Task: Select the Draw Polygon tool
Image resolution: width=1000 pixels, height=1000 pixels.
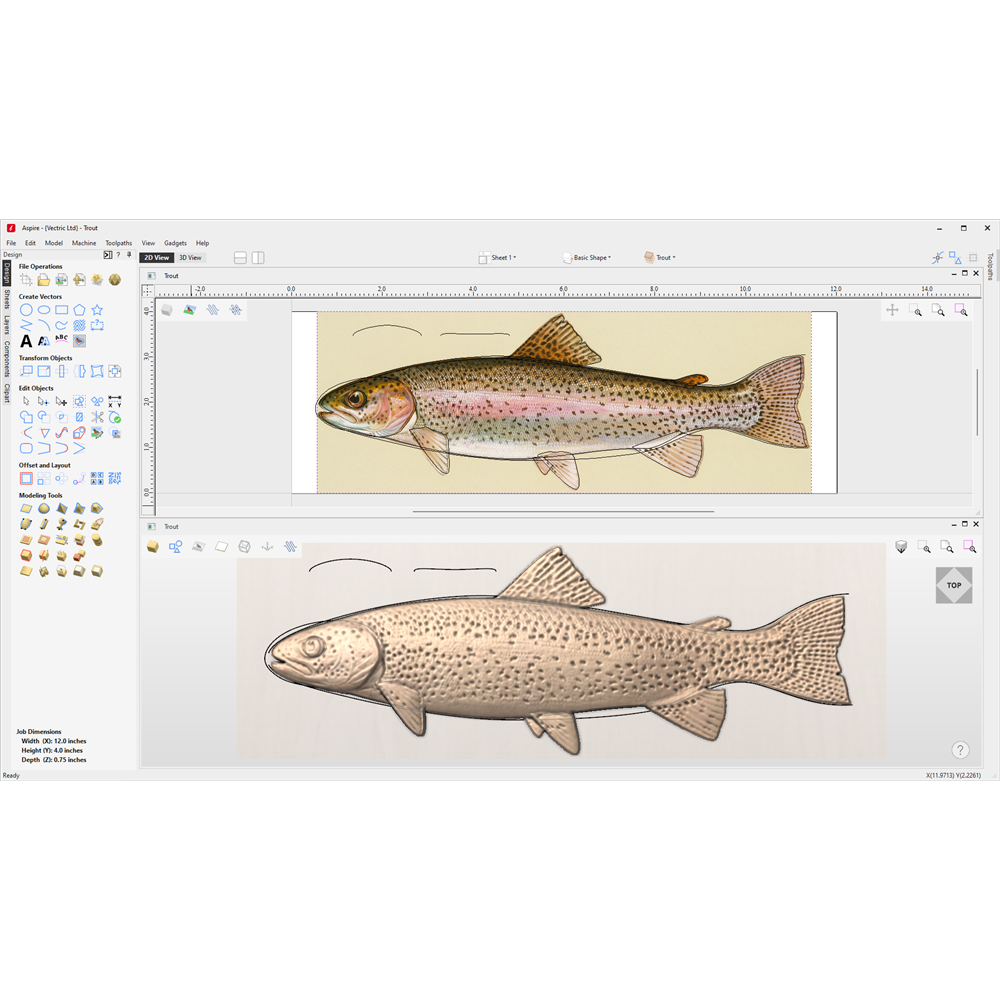Action: tap(79, 310)
